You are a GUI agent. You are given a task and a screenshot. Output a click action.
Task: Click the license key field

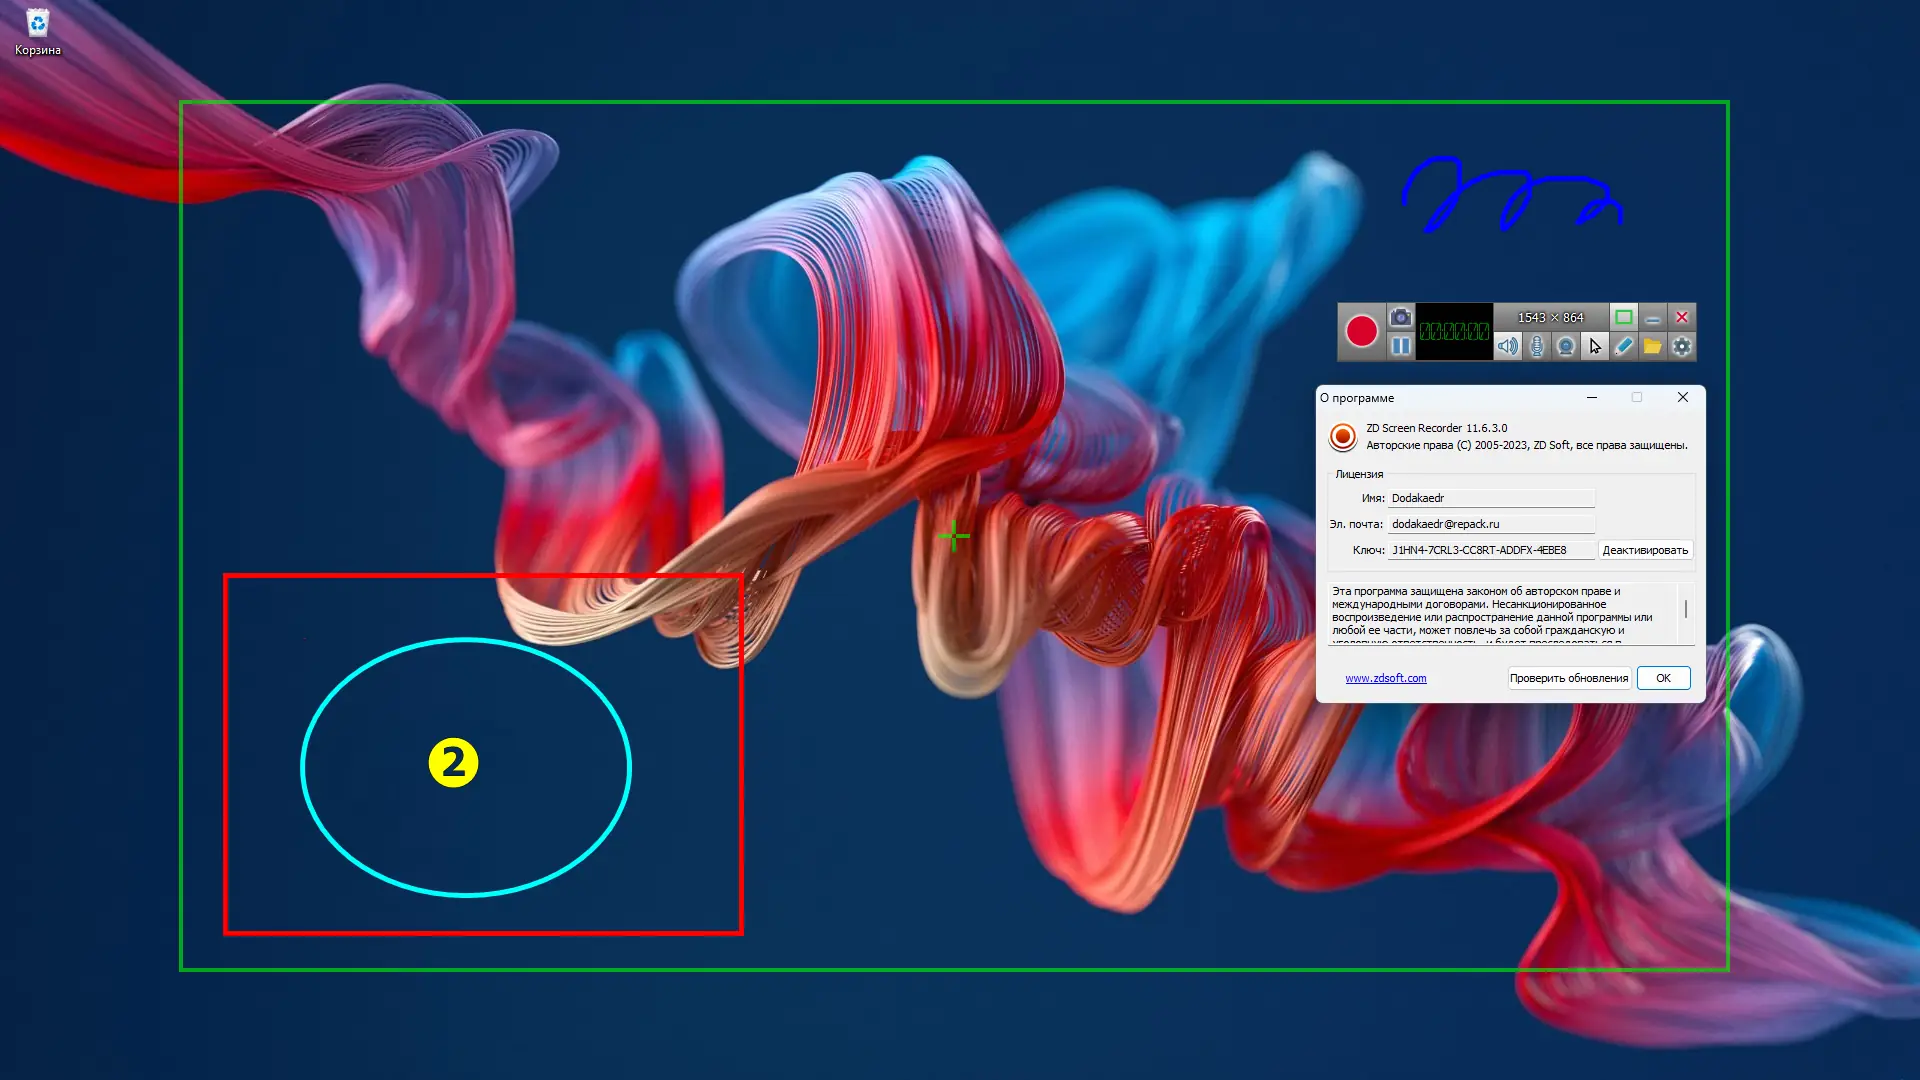coord(1490,550)
